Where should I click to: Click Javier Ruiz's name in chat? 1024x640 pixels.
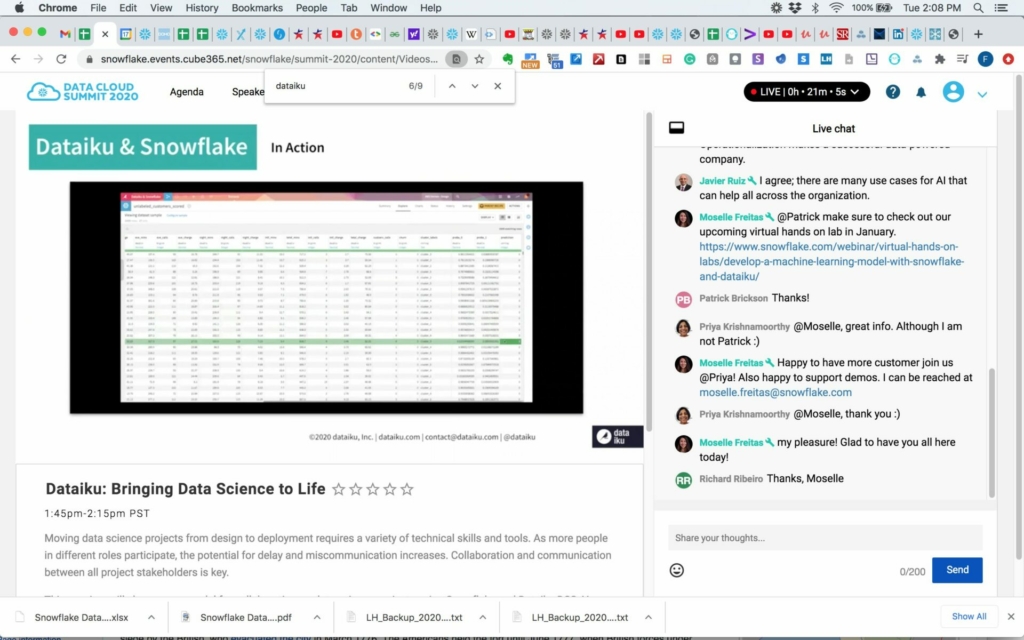point(722,180)
